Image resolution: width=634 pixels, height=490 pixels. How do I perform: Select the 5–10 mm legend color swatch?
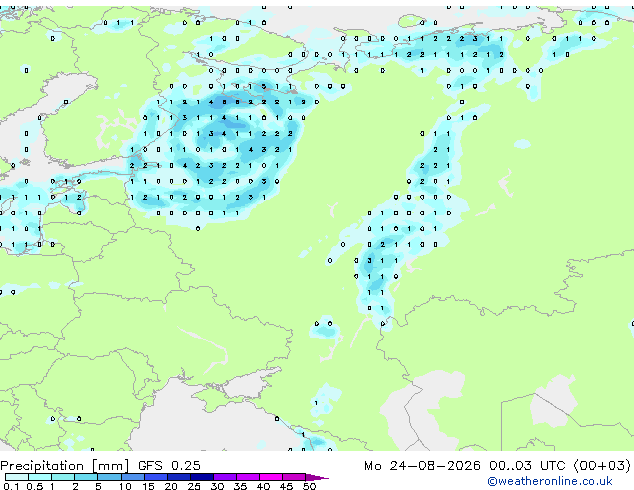point(109,477)
